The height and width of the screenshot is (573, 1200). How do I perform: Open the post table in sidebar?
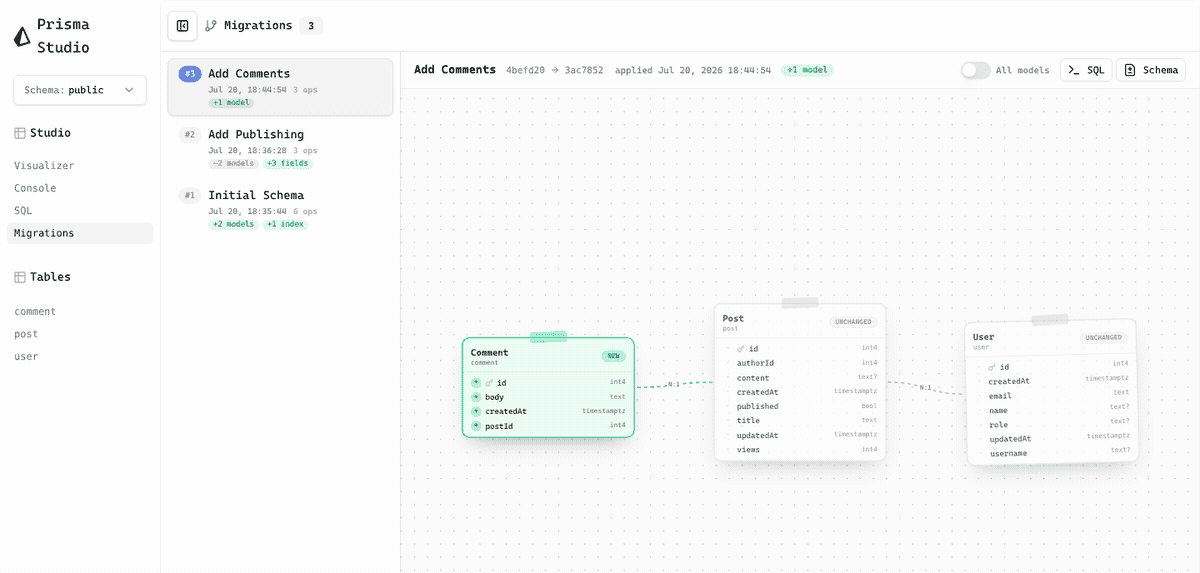point(26,334)
